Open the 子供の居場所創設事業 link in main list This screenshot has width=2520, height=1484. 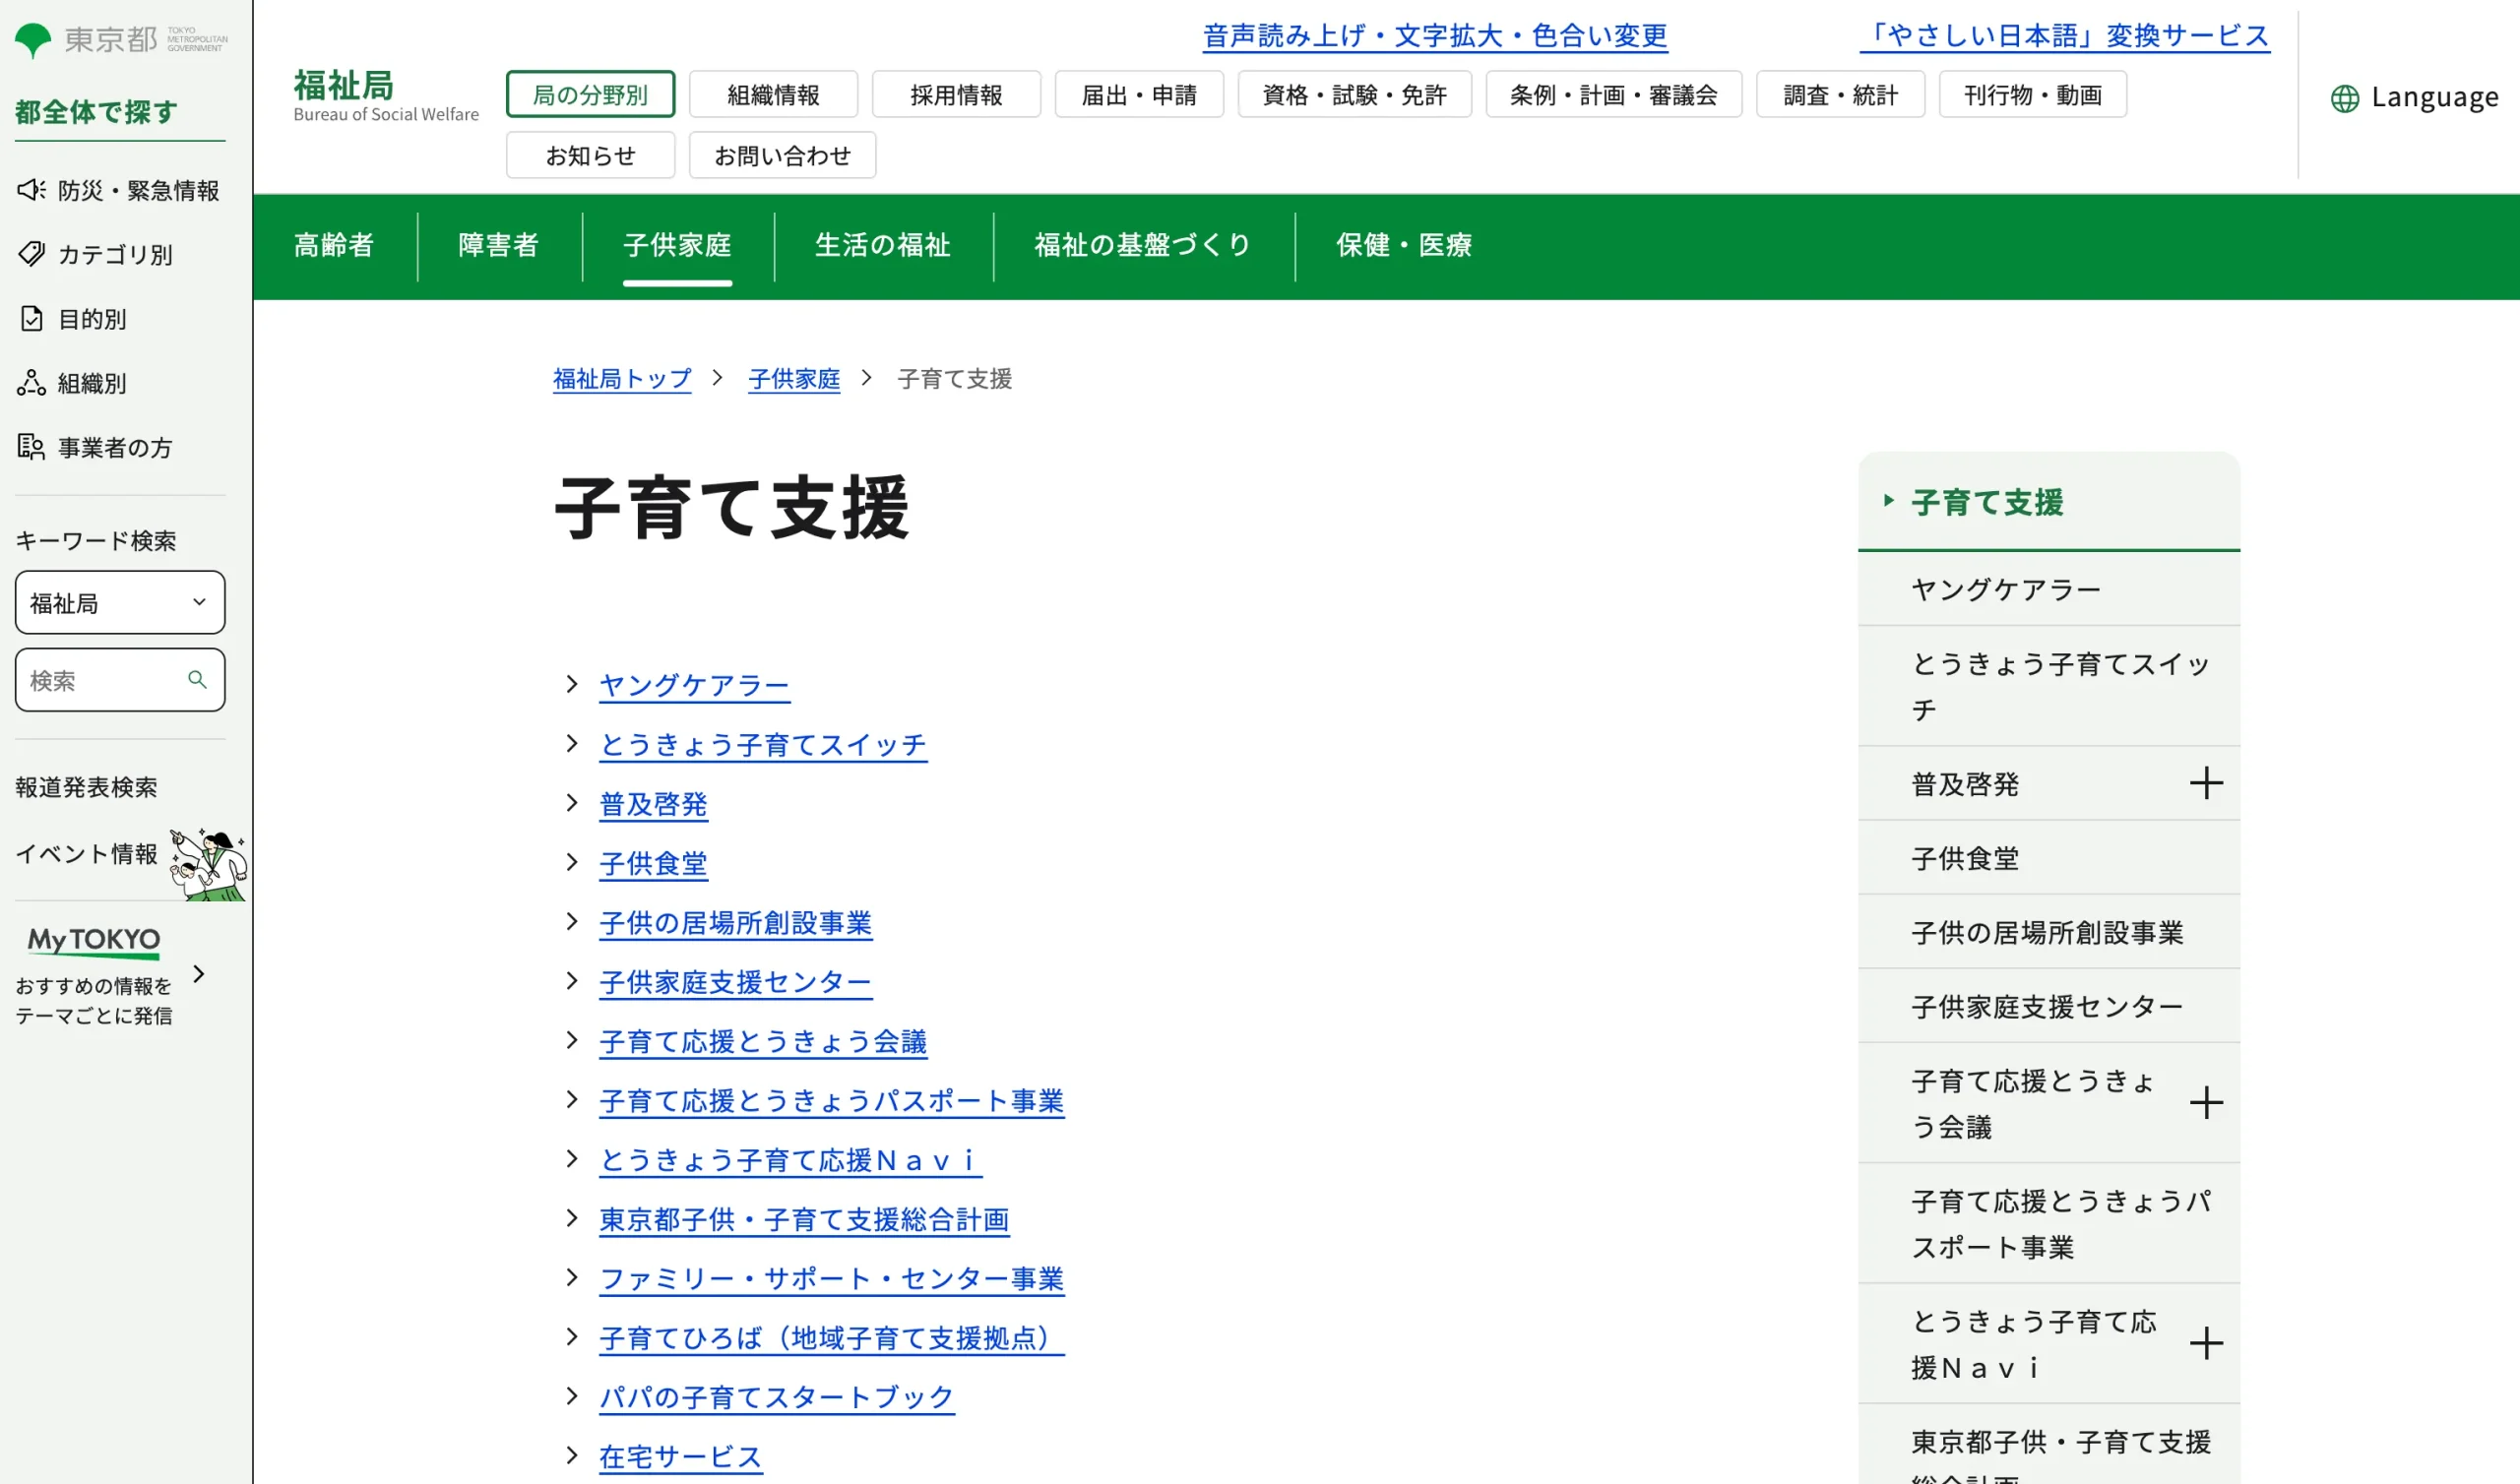(x=735, y=923)
